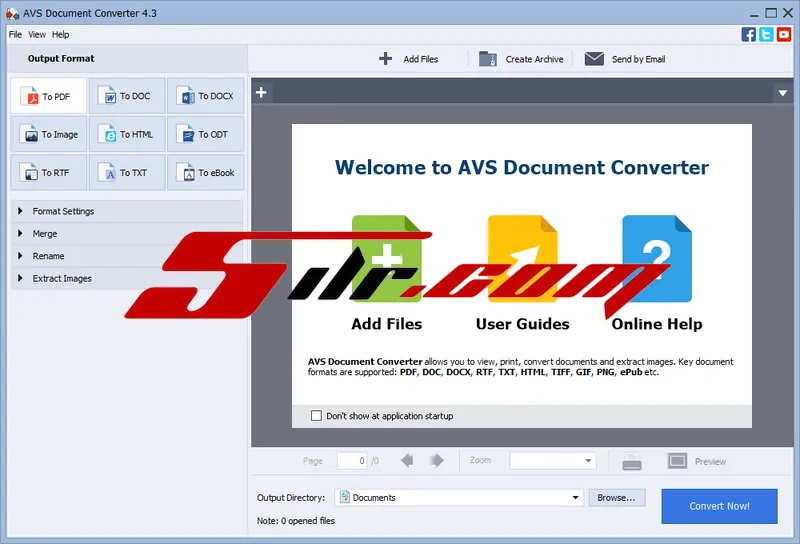The image size is (800, 544).
Task: Pick the To Image output format
Action: pos(48,134)
